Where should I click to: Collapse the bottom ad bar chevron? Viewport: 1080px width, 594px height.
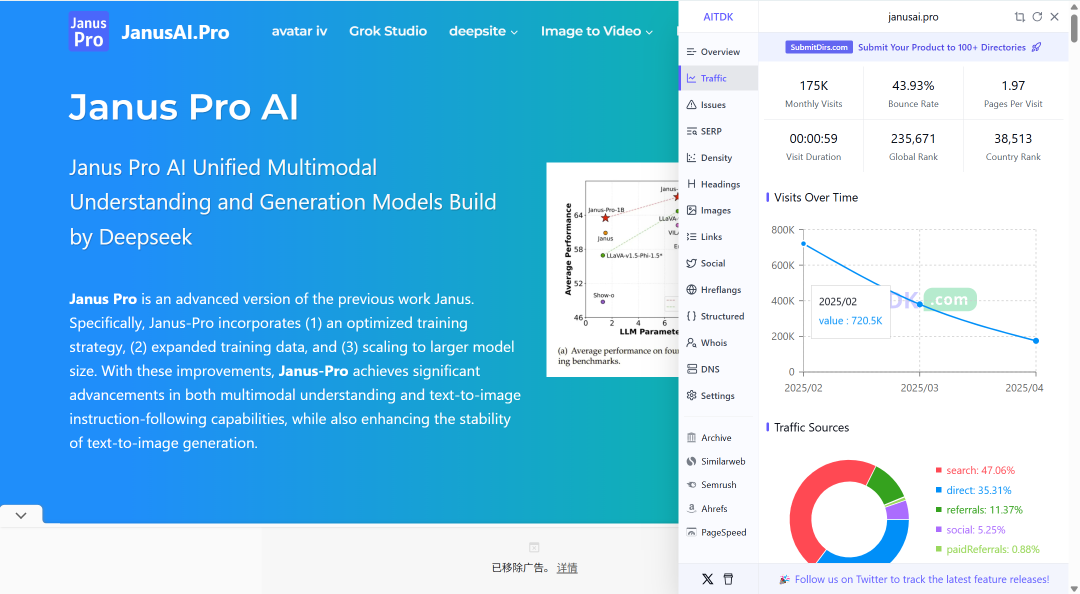(21, 515)
